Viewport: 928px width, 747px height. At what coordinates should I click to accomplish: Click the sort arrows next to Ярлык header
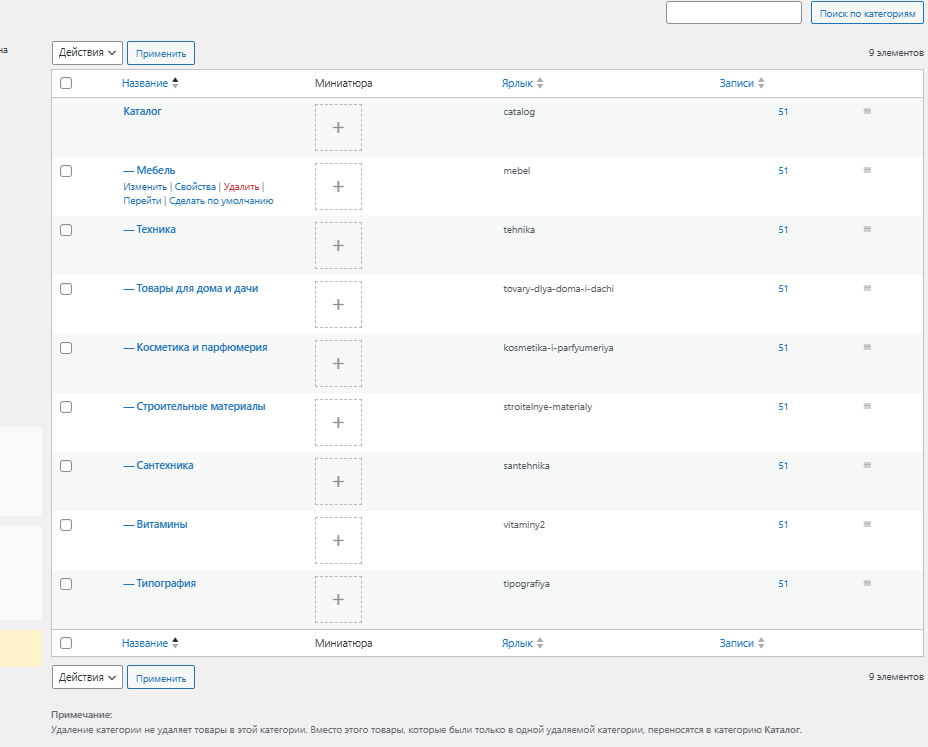click(540, 84)
